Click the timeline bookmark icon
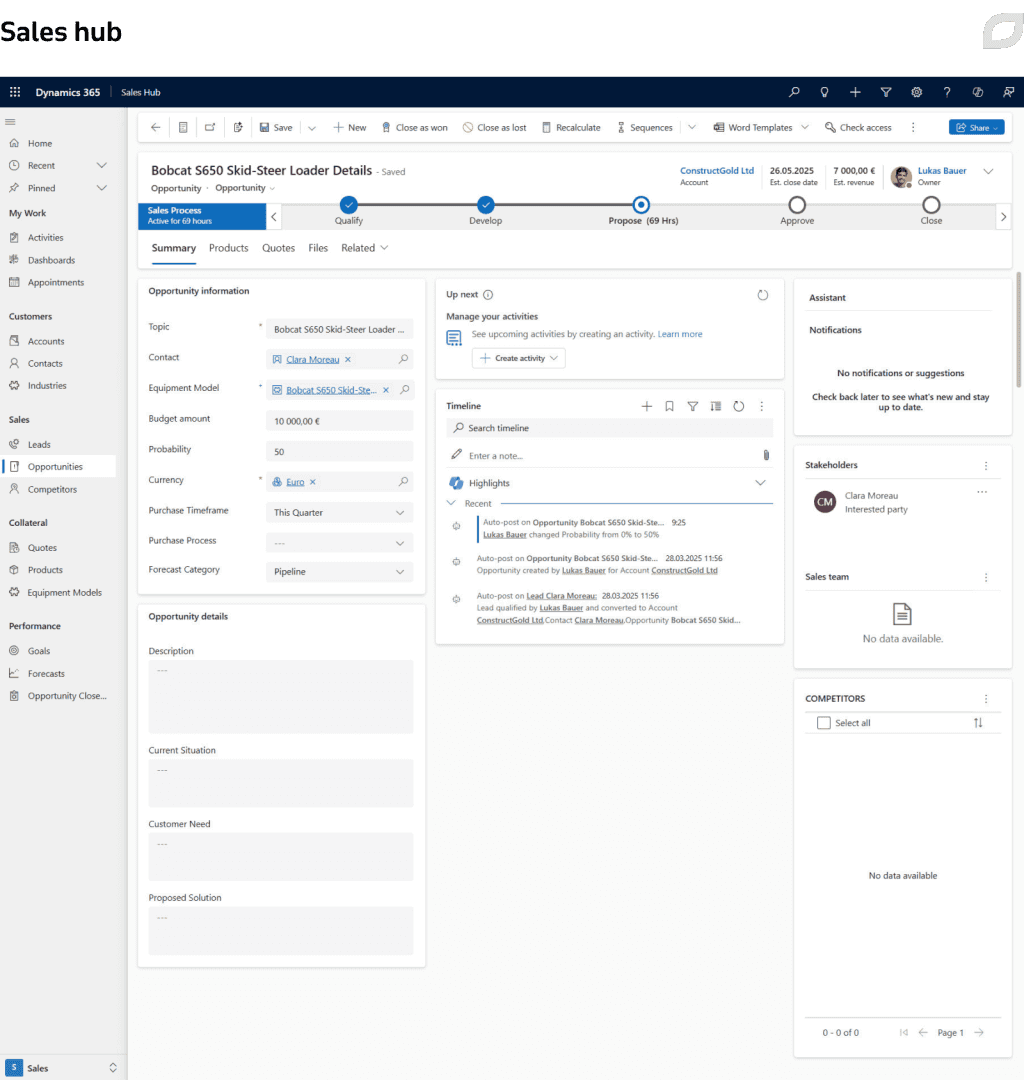Image resolution: width=1024 pixels, height=1080 pixels. click(x=669, y=406)
